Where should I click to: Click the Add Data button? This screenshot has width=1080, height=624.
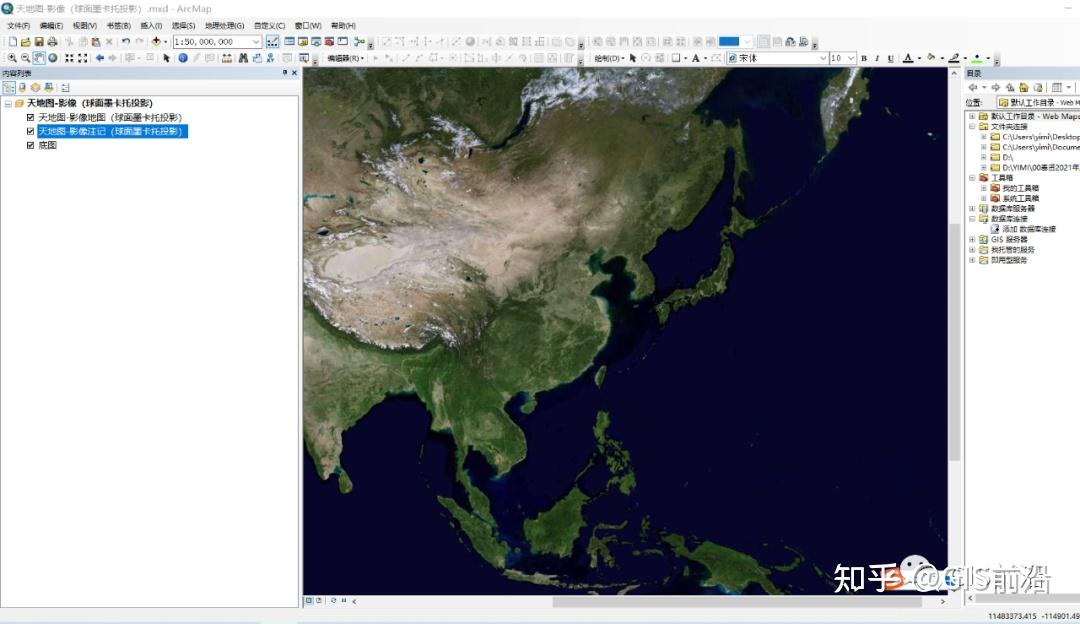pyautogui.click(x=156, y=42)
